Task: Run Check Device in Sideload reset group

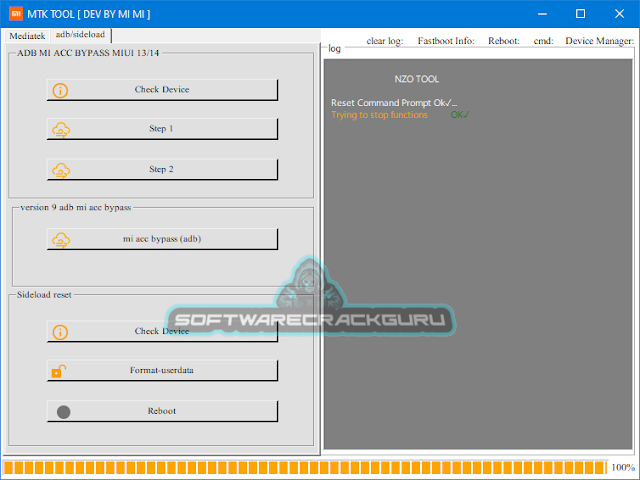Action: tap(162, 331)
